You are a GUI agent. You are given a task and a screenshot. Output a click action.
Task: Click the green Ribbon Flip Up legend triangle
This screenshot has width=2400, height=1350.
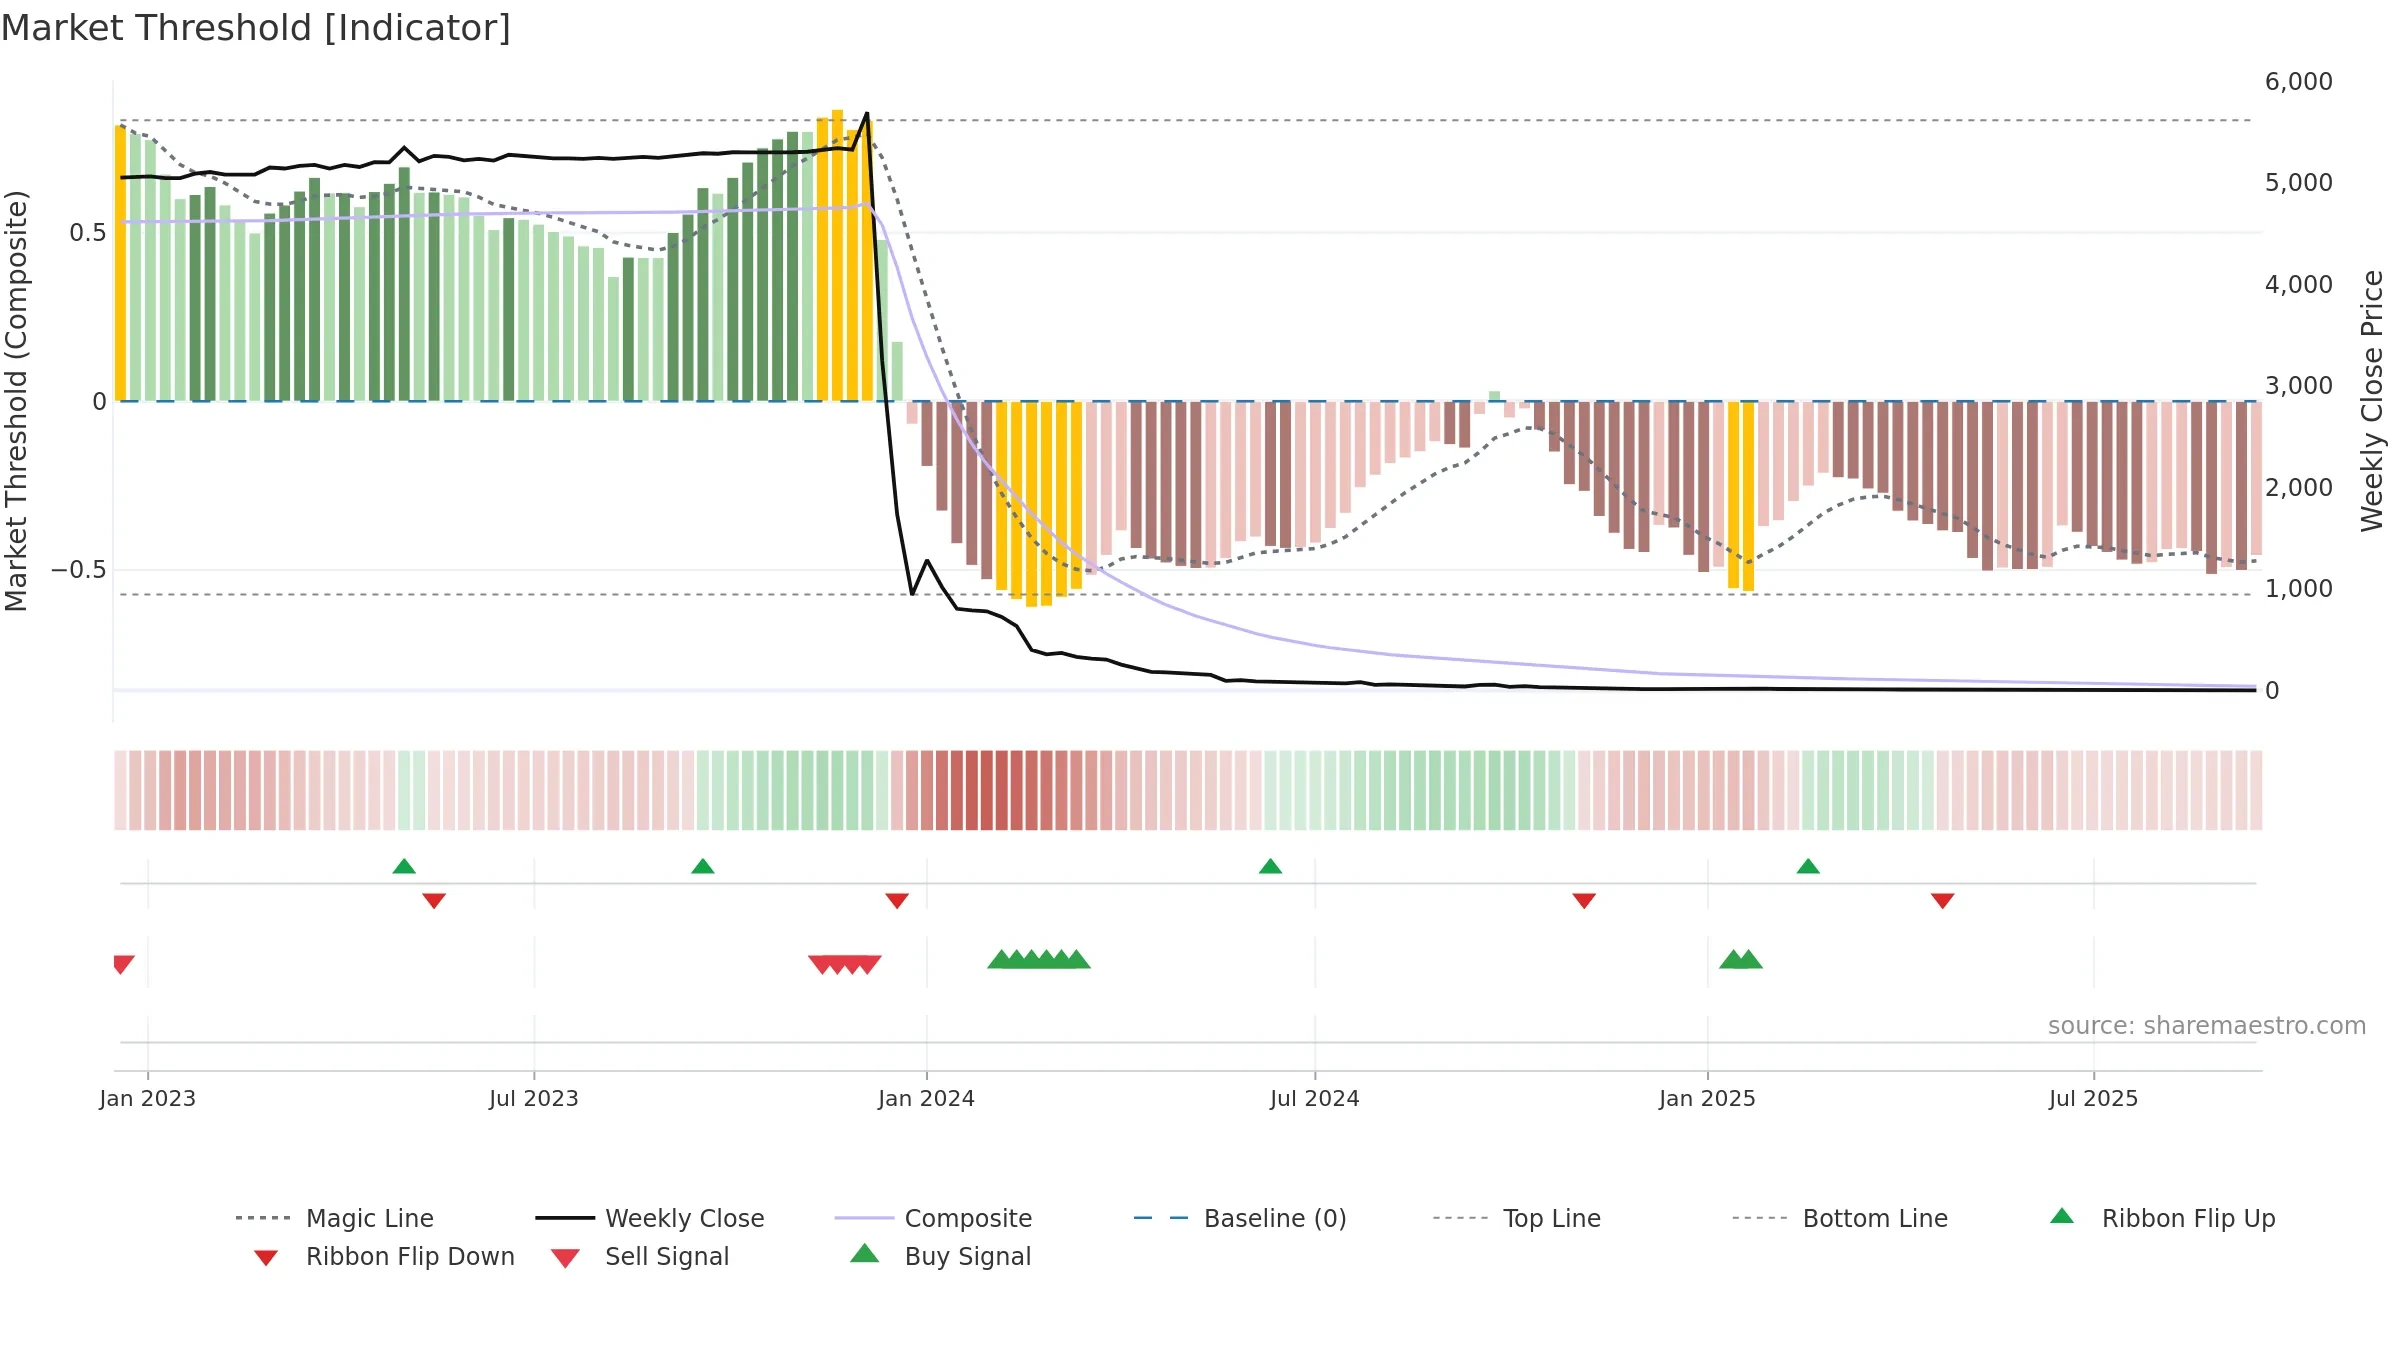2062,1216
